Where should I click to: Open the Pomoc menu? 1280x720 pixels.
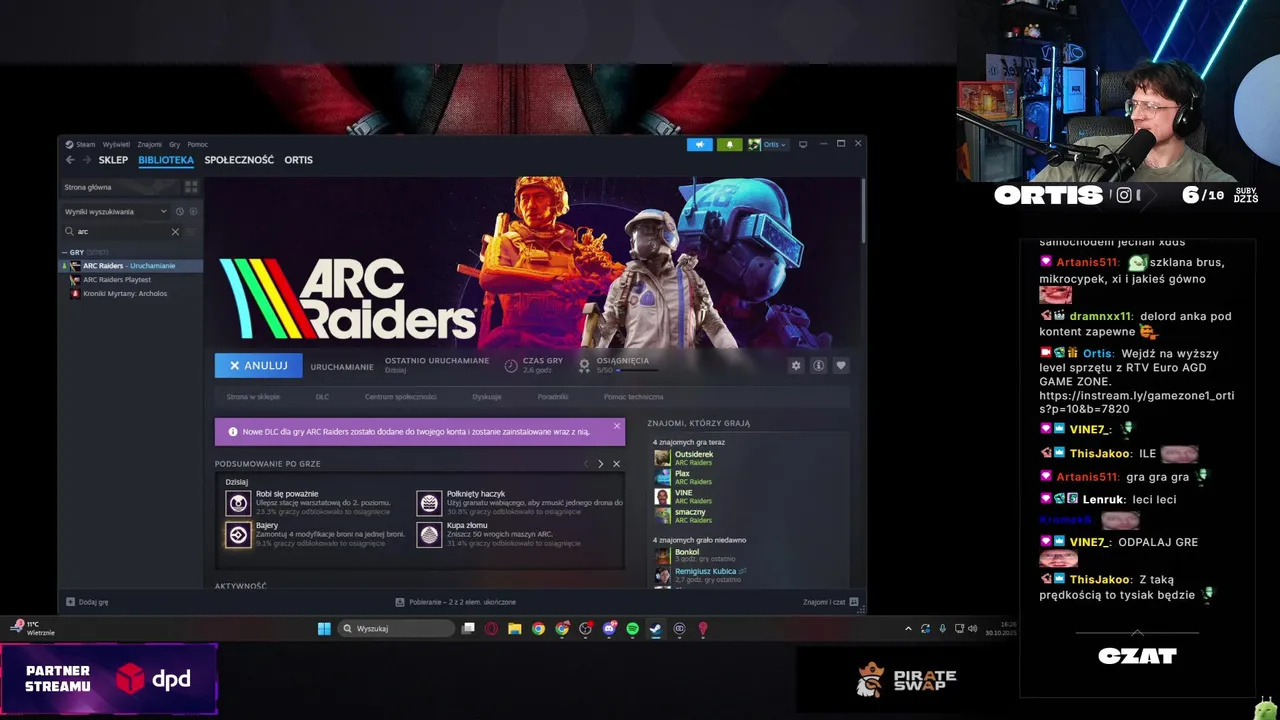pos(197,144)
